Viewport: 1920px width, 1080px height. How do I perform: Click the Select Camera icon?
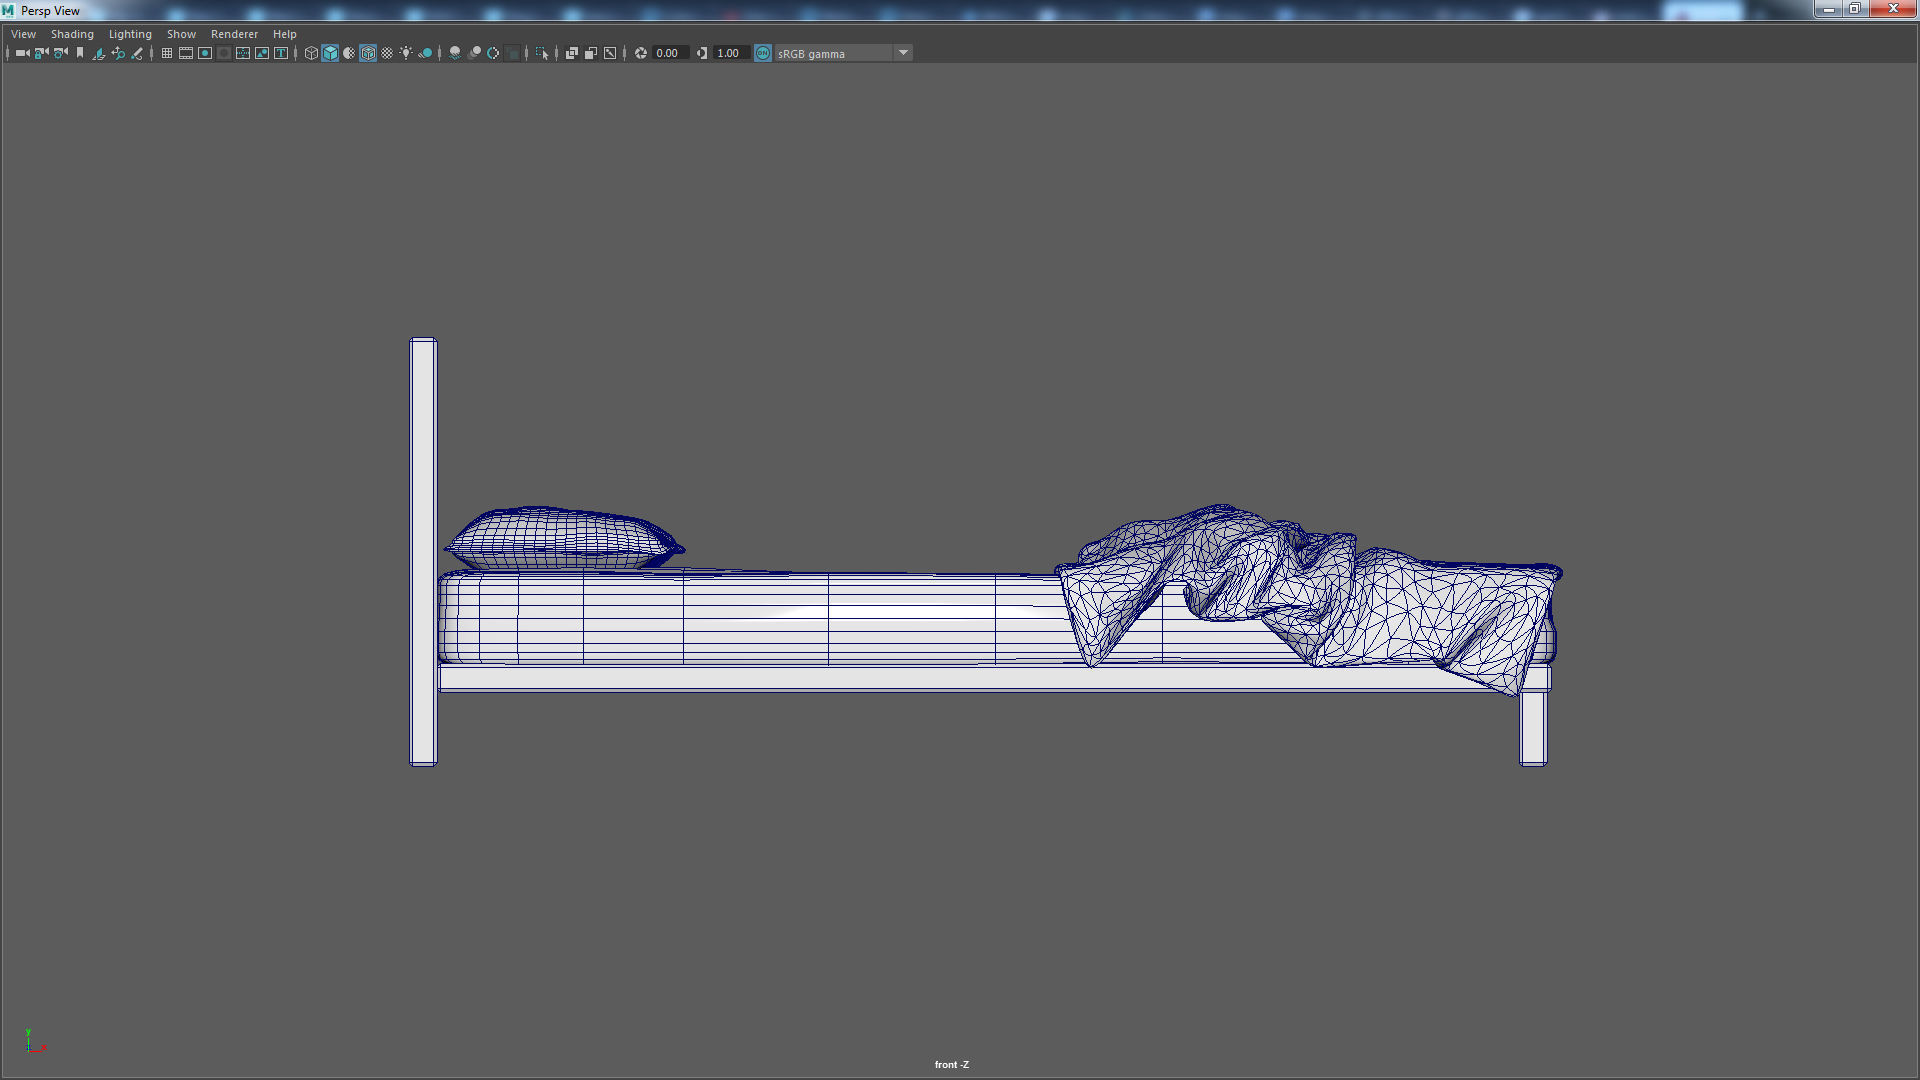click(x=22, y=53)
